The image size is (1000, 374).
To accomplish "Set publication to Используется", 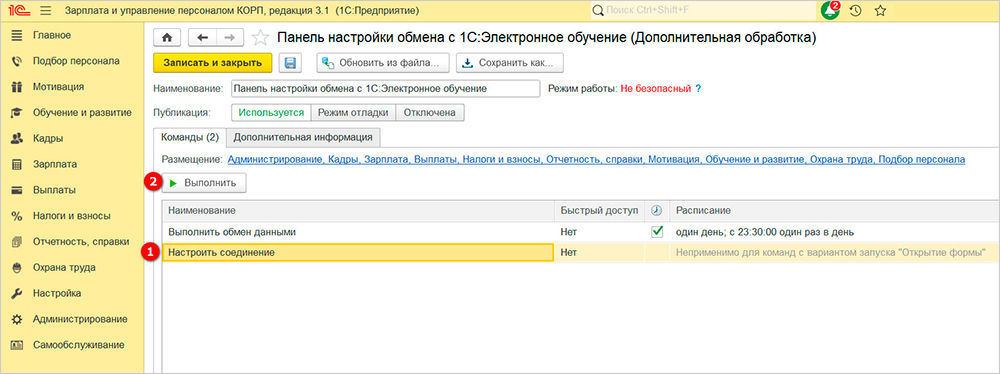I will 271,112.
